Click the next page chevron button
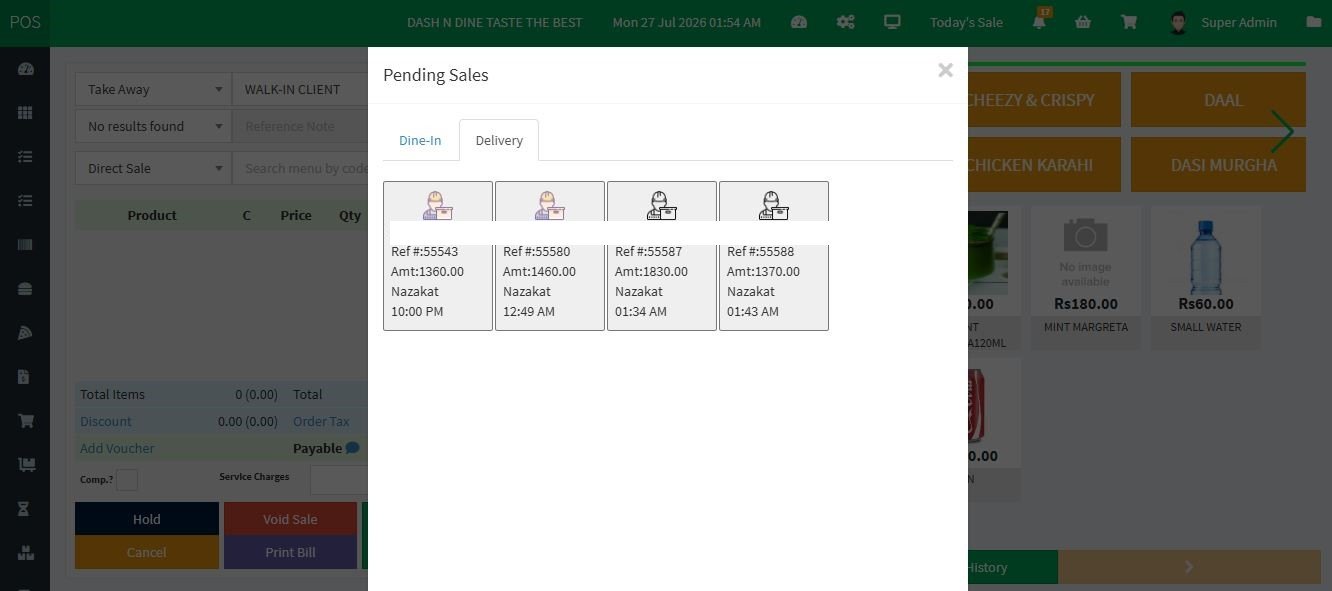Screen dimensions: 1332x591 (1189, 567)
